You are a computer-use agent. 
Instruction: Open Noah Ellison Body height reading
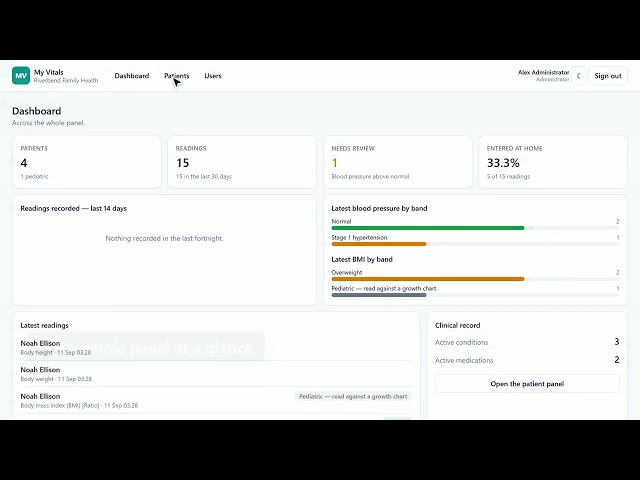[x=216, y=347]
